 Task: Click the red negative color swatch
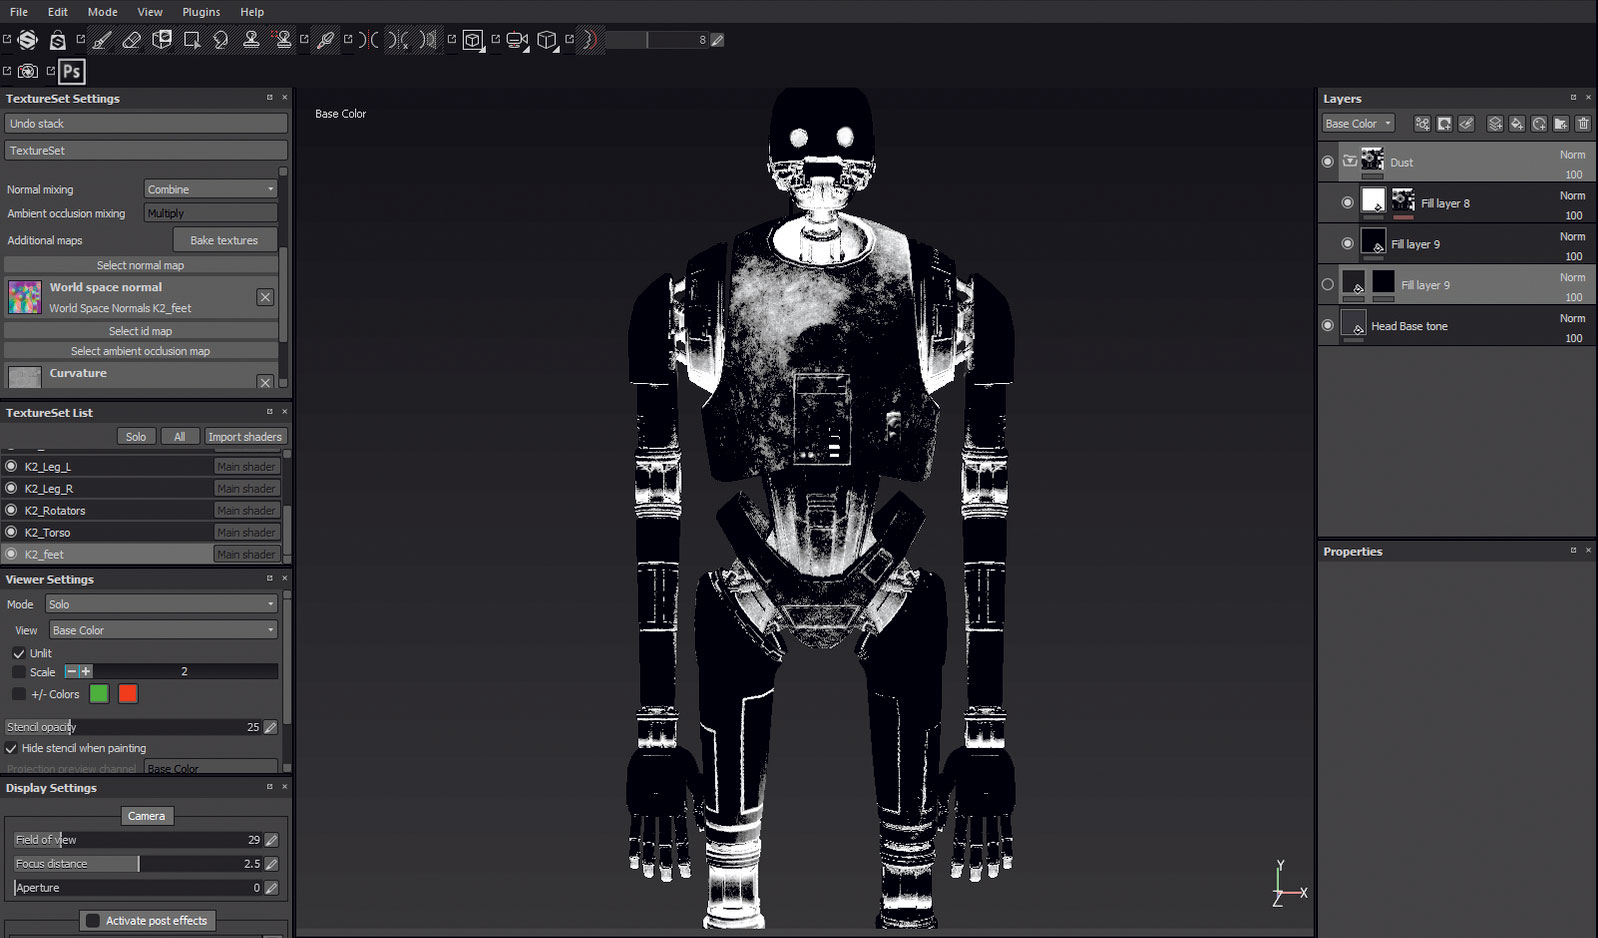pos(128,694)
